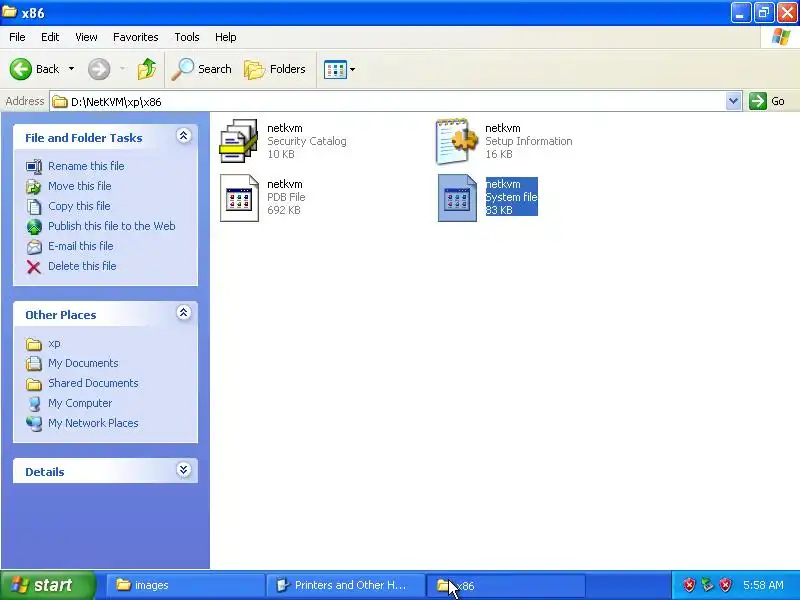Screen dimensions: 800x600
Task: Select the netkvm PDB File icon
Action: click(239, 198)
